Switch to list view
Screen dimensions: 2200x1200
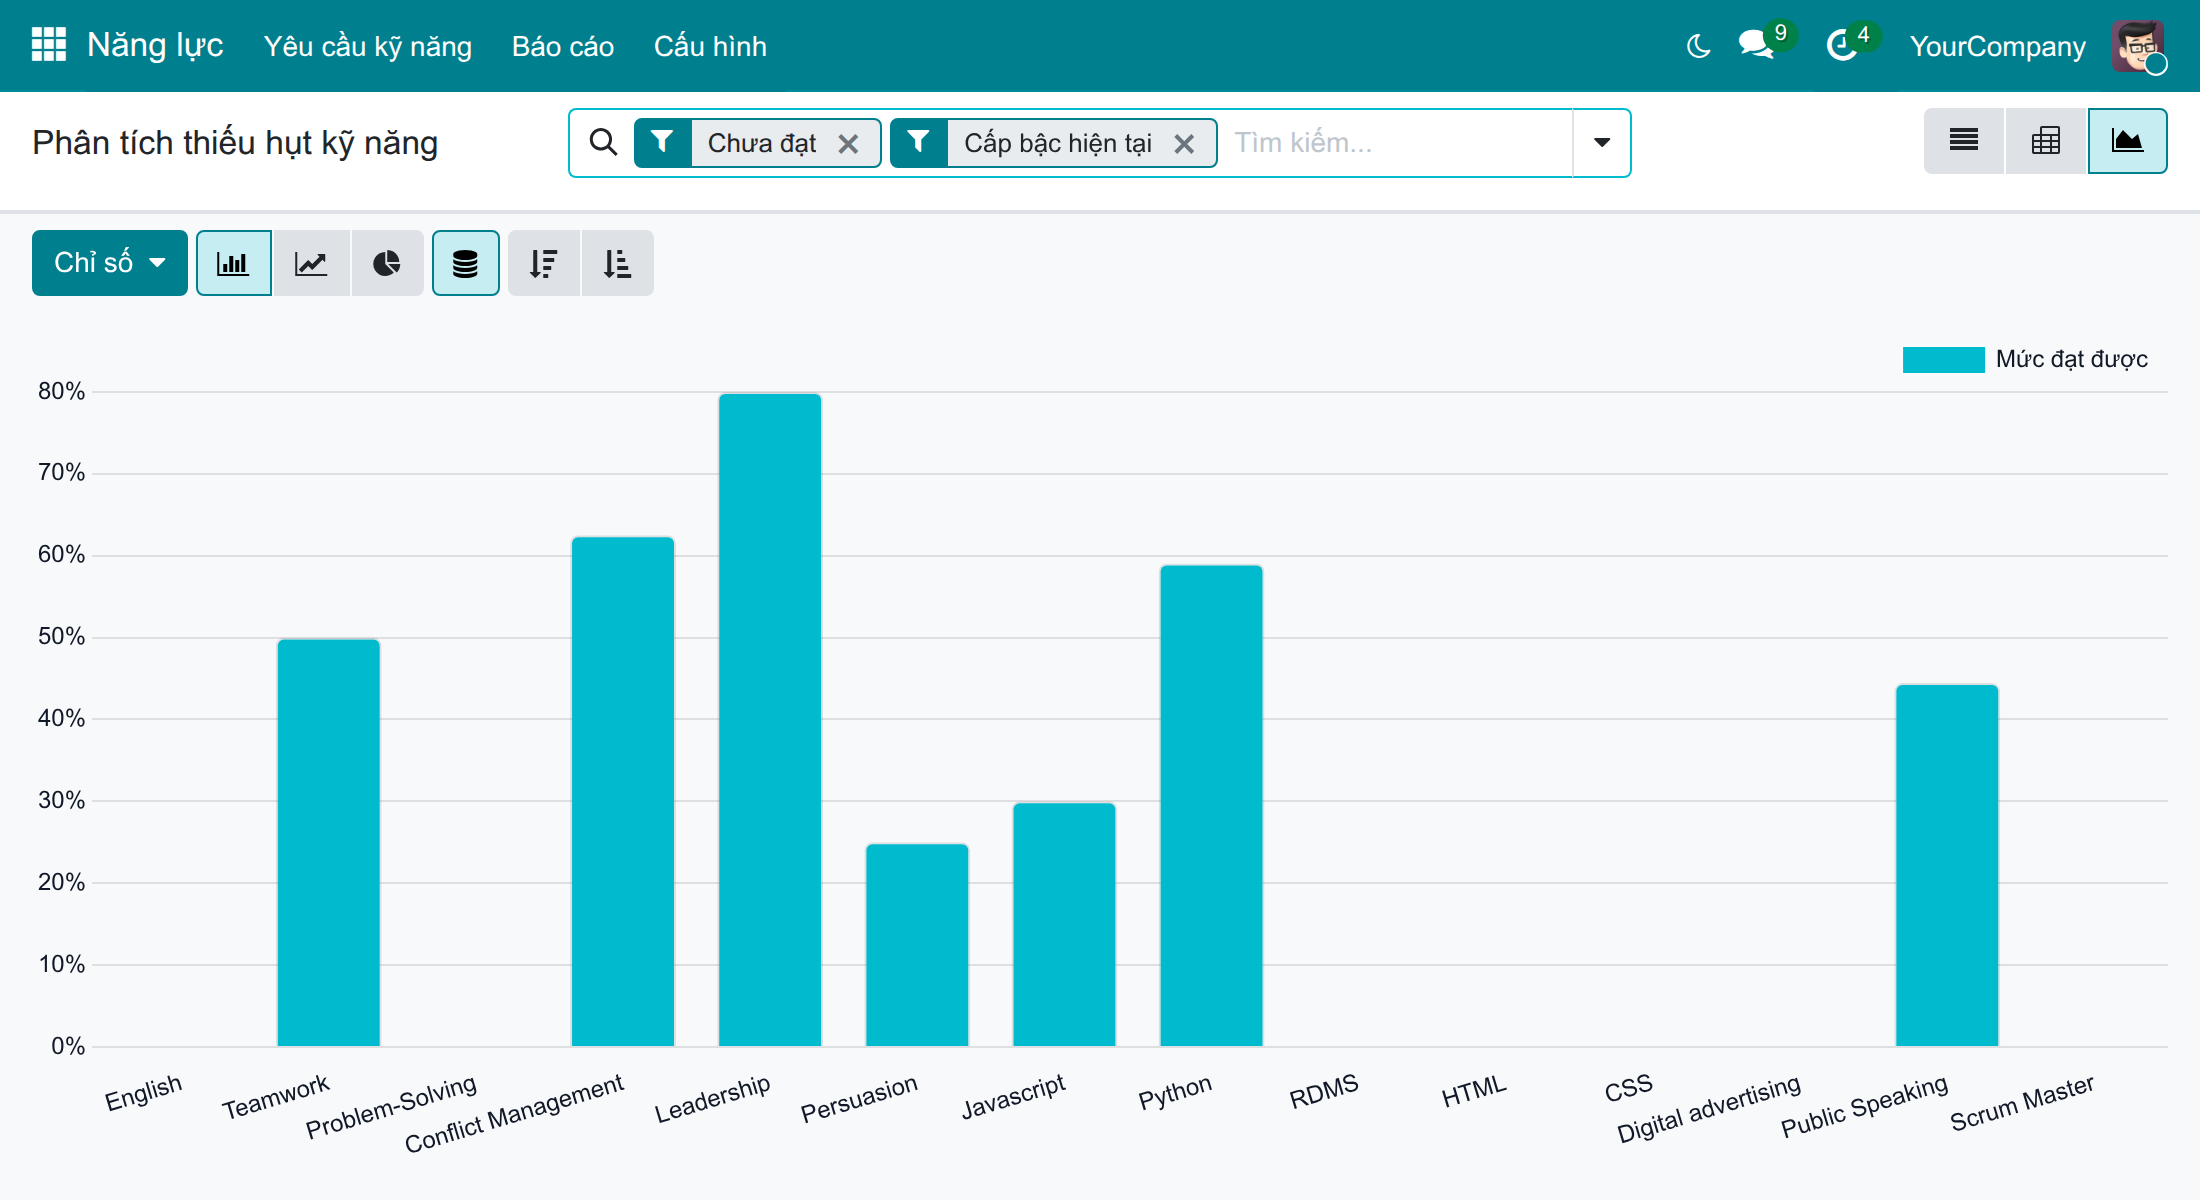tap(1964, 141)
